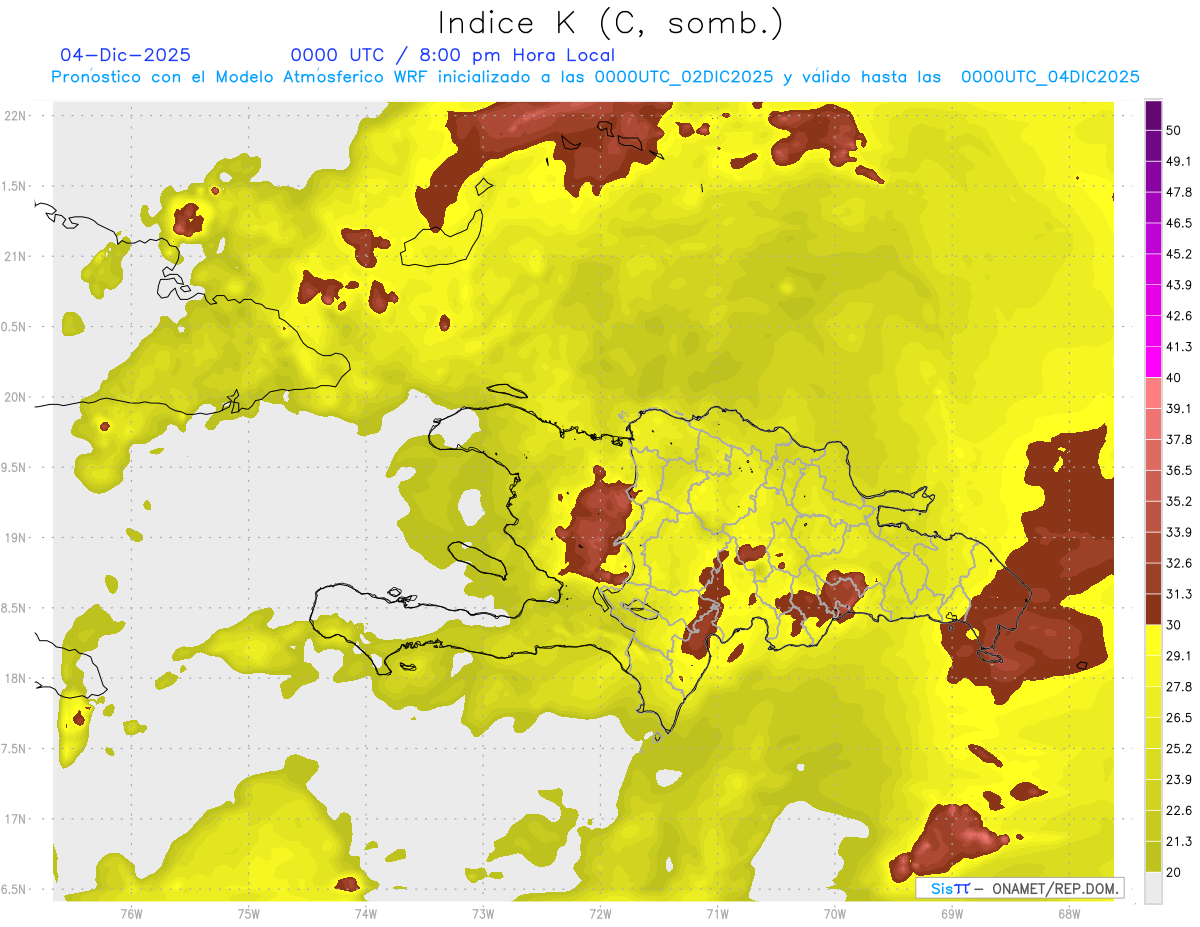Viewport: 1200px width, 927px height.
Task: Click the "17N" latitude label
Action: click(15, 819)
